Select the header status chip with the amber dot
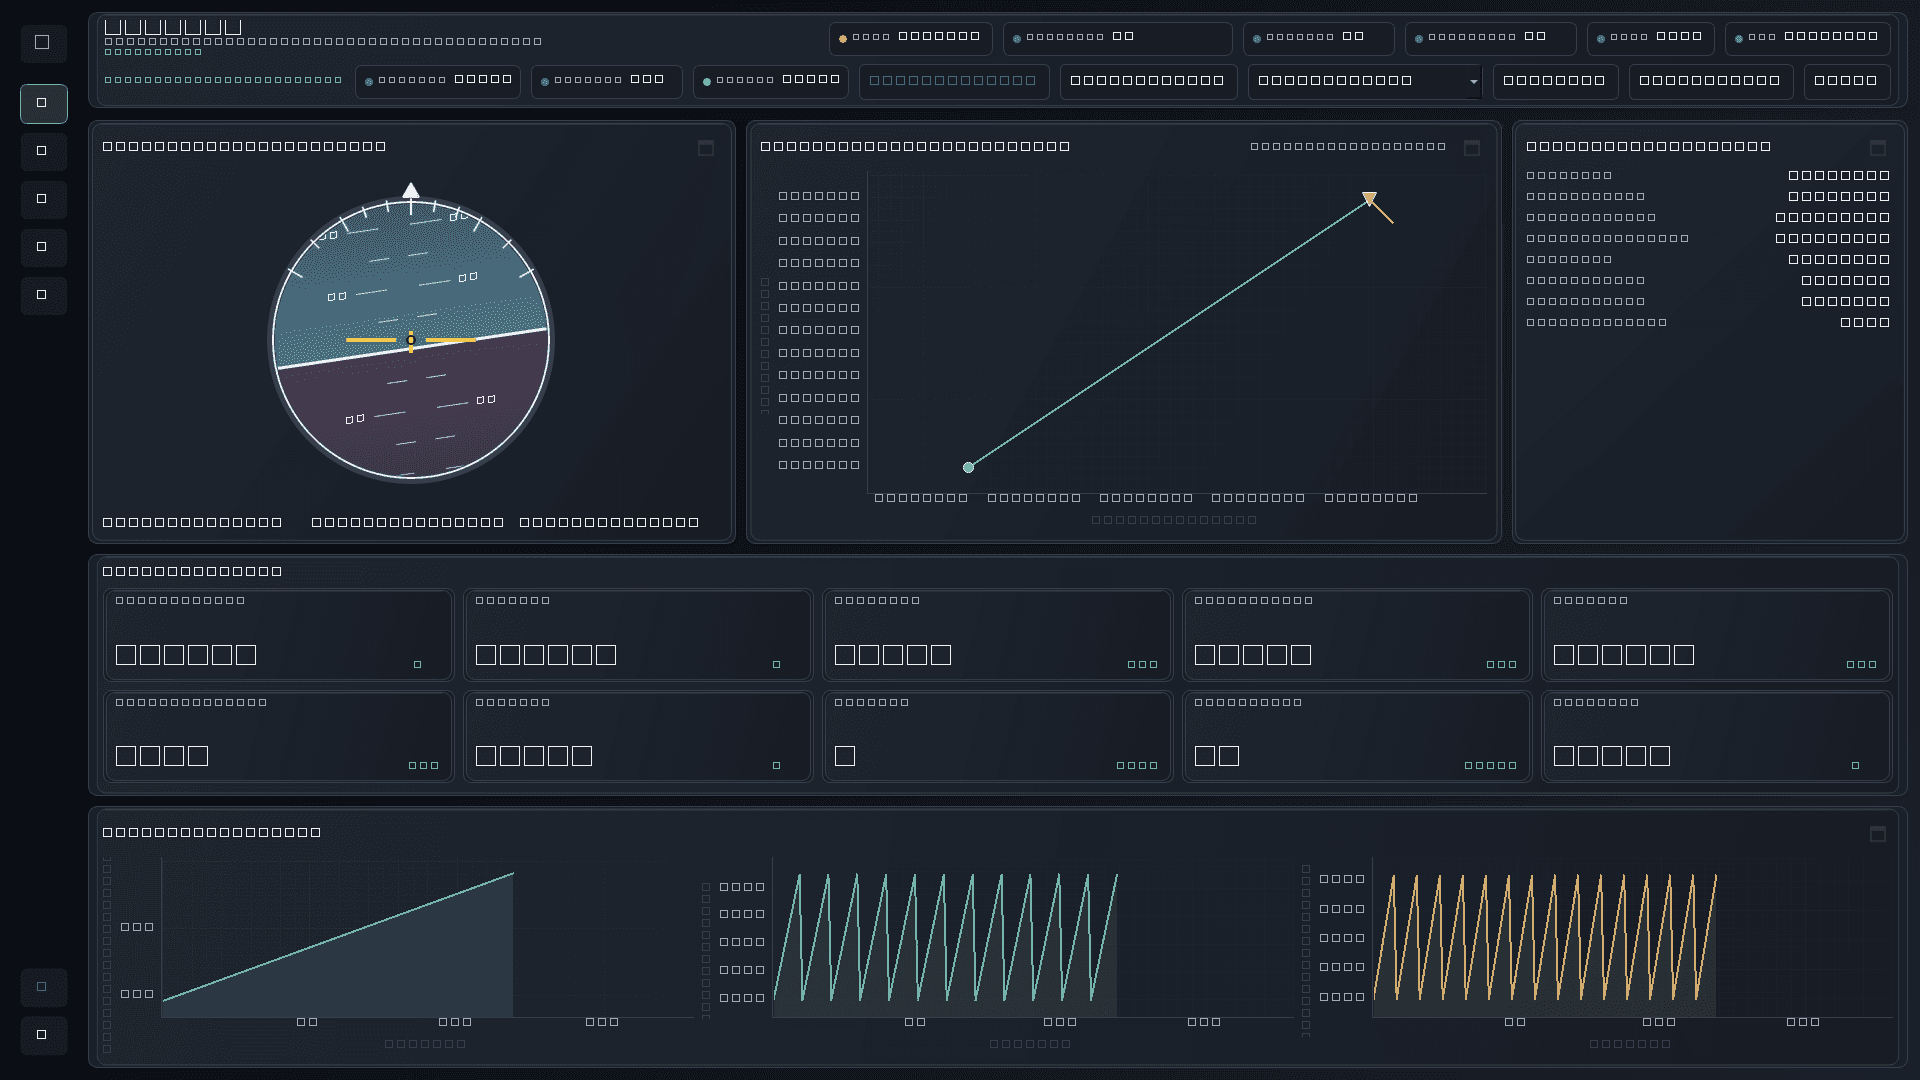1920x1080 pixels. point(911,38)
